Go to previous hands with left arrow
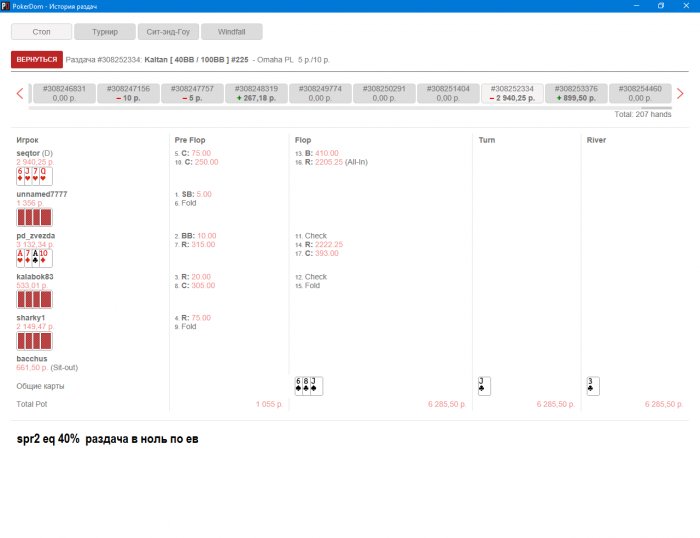The width and height of the screenshot is (700, 538). tap(20, 93)
